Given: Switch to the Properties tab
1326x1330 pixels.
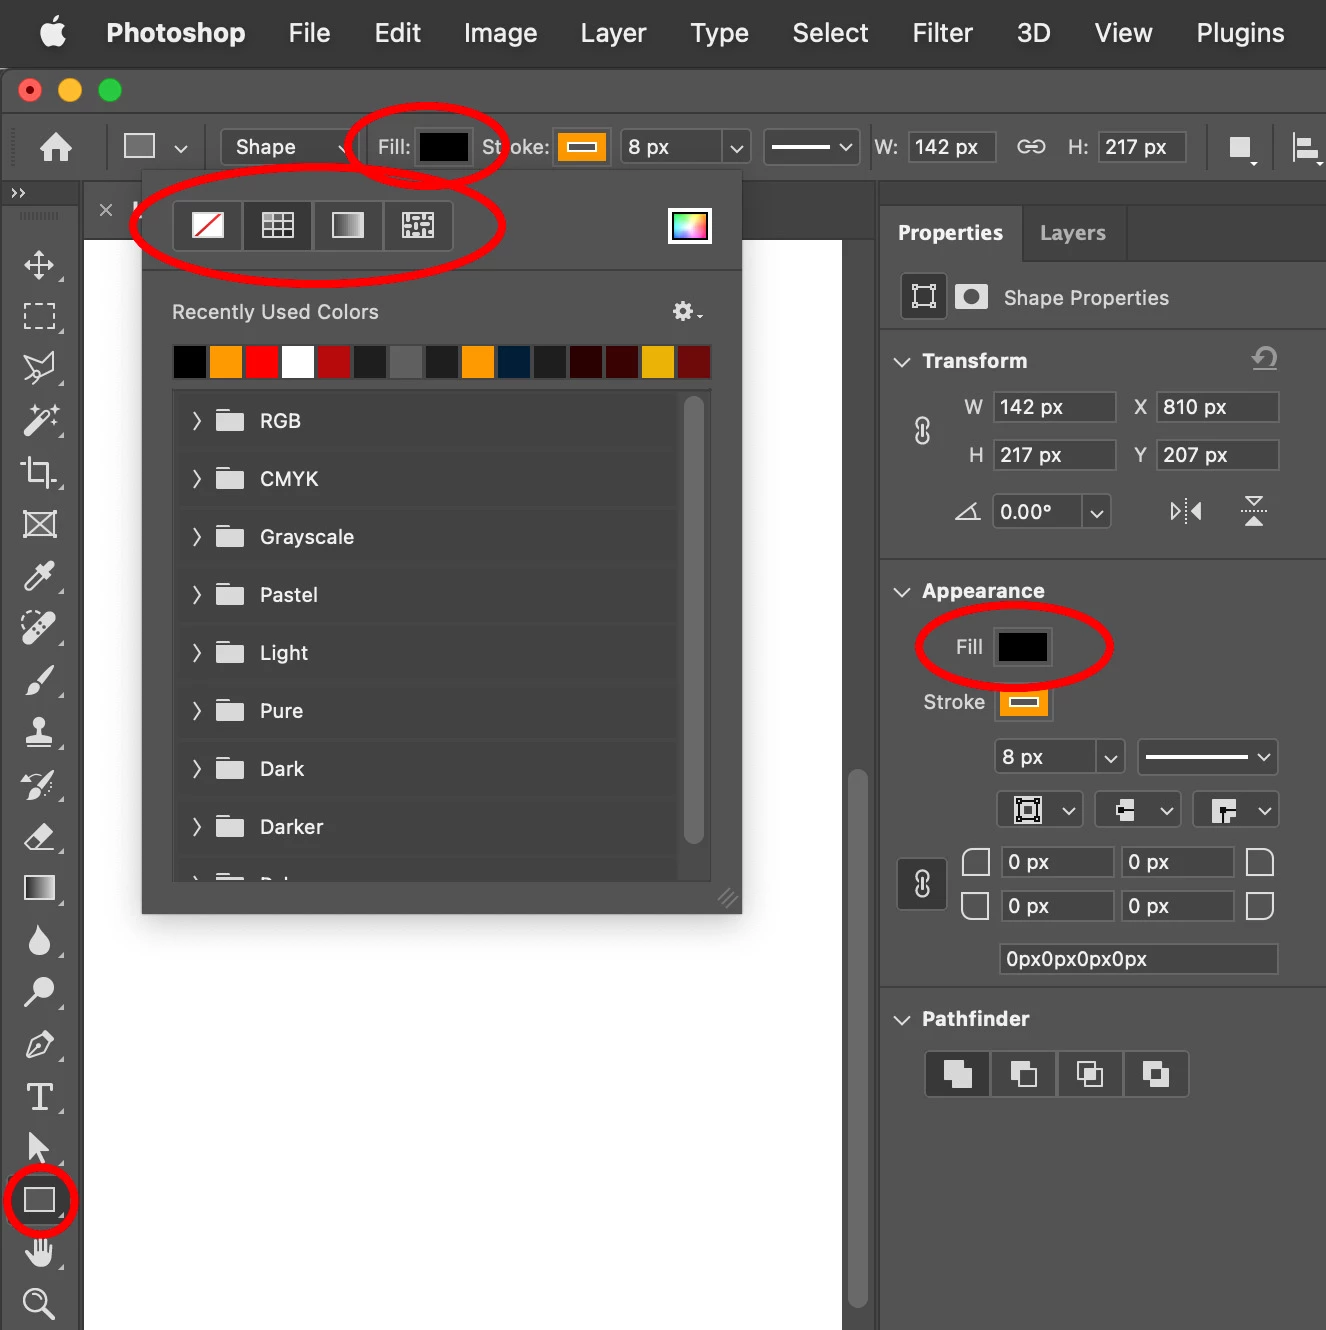Looking at the screenshot, I should coord(950,233).
